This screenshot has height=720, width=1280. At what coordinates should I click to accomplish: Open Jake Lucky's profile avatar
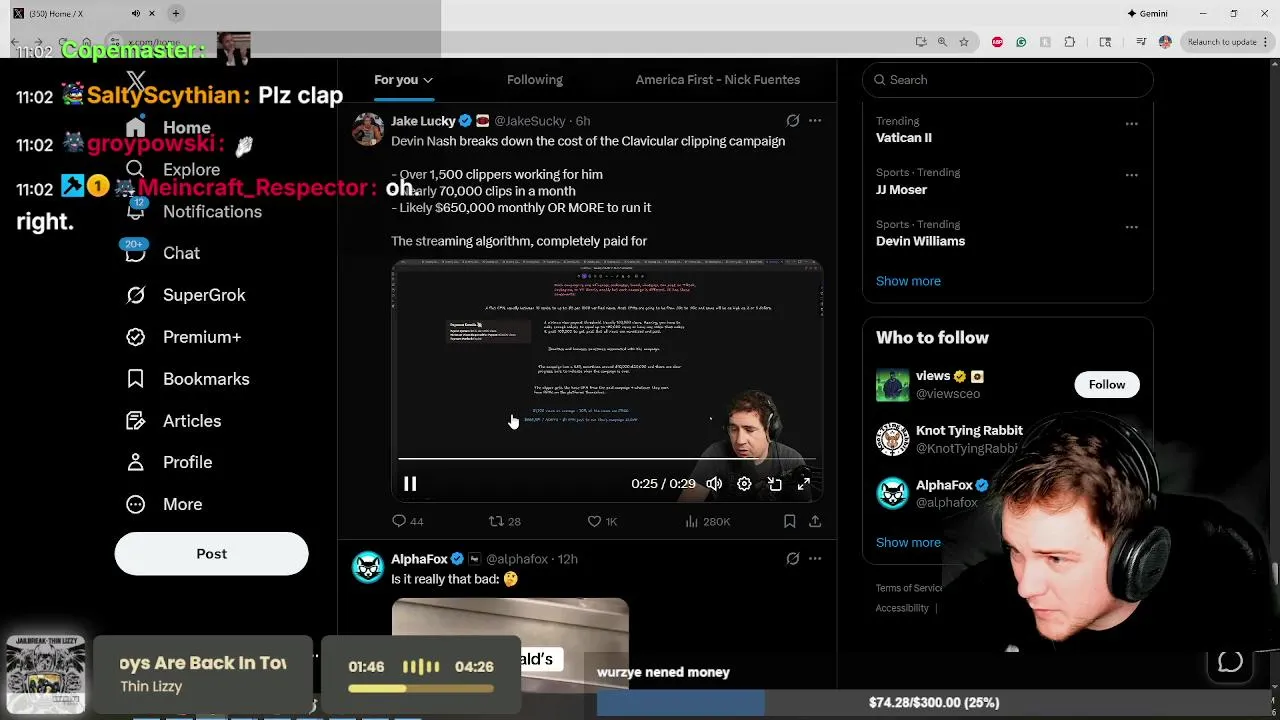point(367,129)
